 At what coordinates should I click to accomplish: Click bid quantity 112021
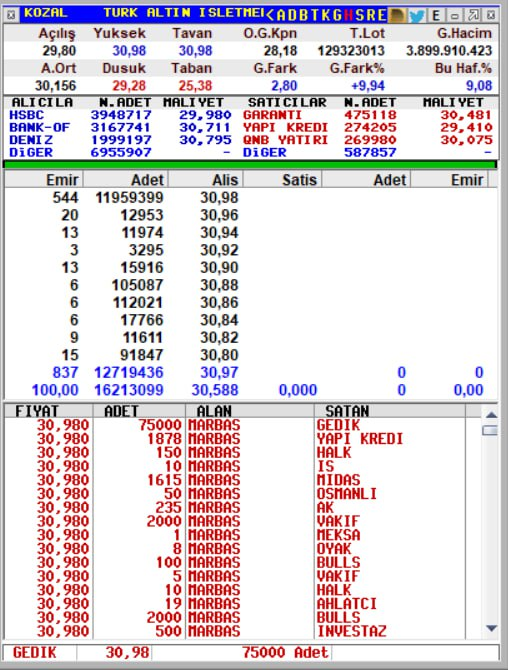[138, 303]
